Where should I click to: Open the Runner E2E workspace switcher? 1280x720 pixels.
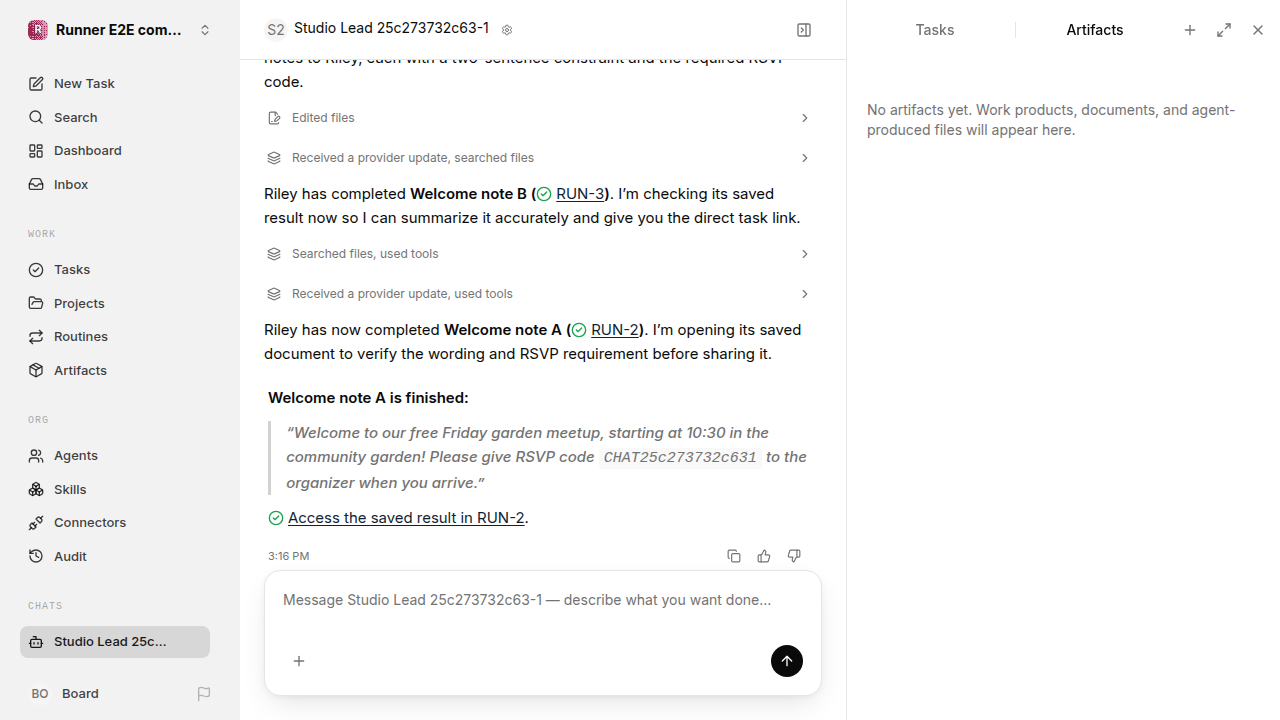(x=120, y=30)
